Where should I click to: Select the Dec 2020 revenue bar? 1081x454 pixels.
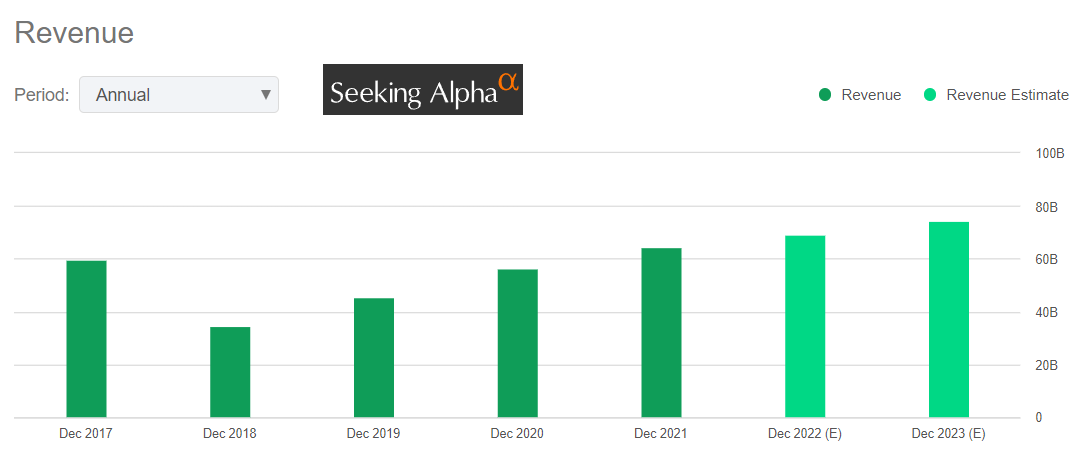pos(517,343)
